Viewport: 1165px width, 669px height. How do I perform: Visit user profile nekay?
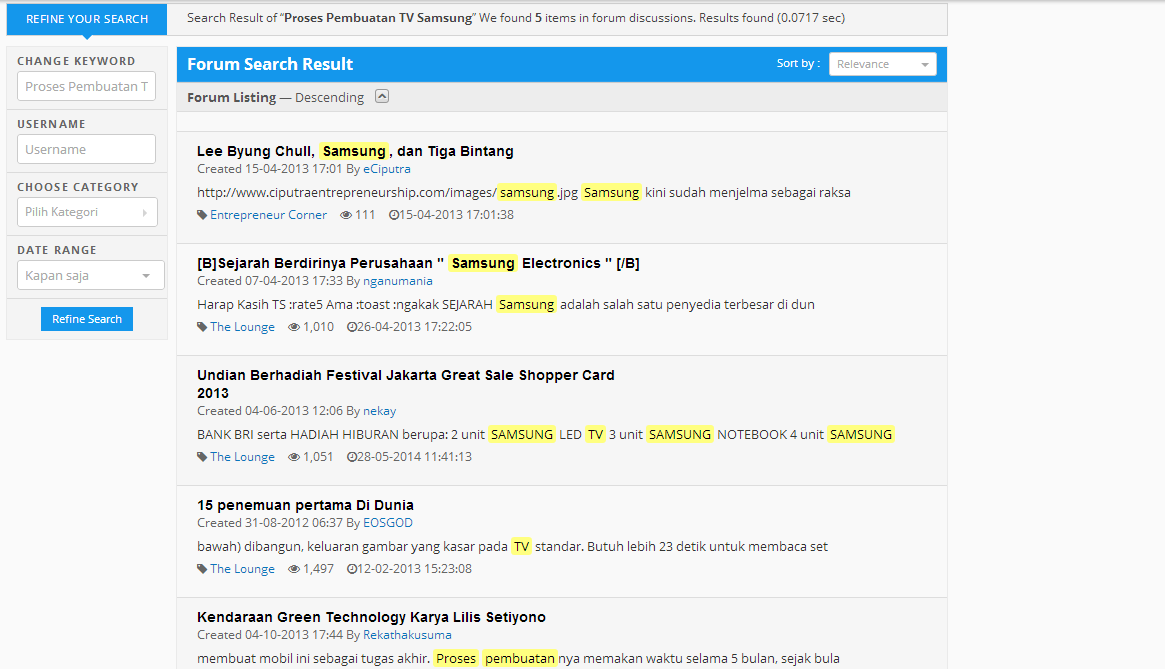coord(379,411)
